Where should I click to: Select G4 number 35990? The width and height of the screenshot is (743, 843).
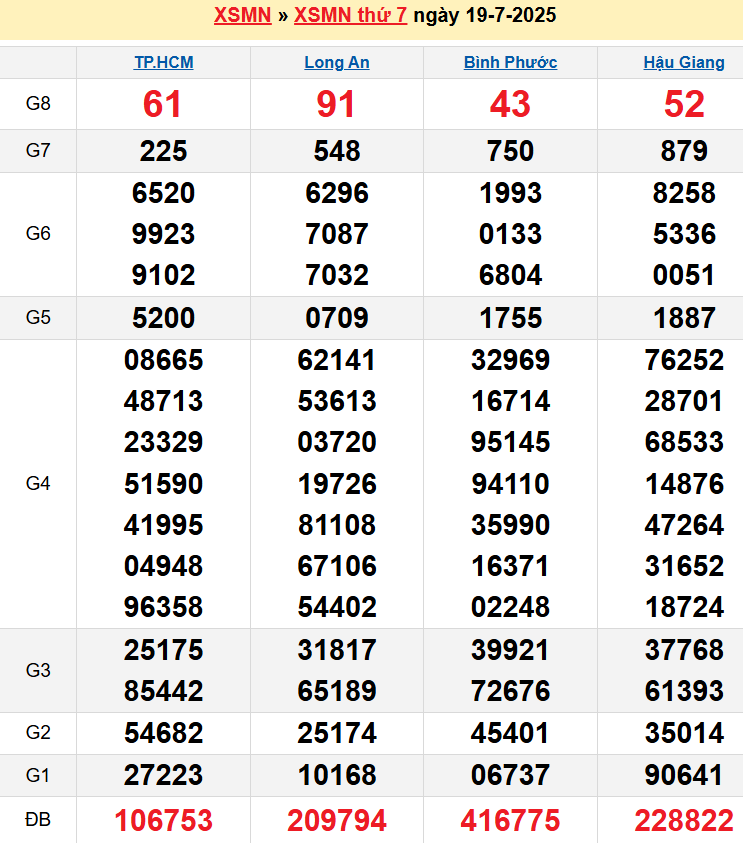click(x=510, y=525)
